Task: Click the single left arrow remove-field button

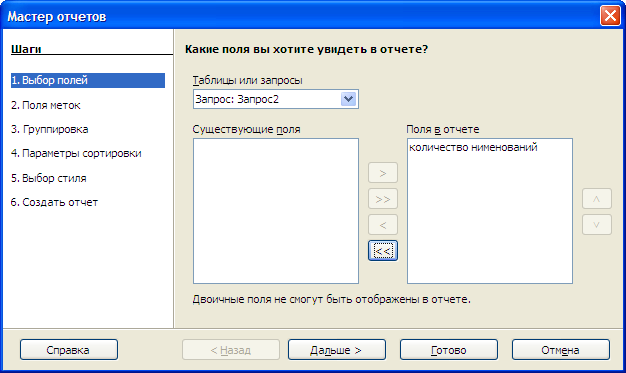Action: point(382,225)
